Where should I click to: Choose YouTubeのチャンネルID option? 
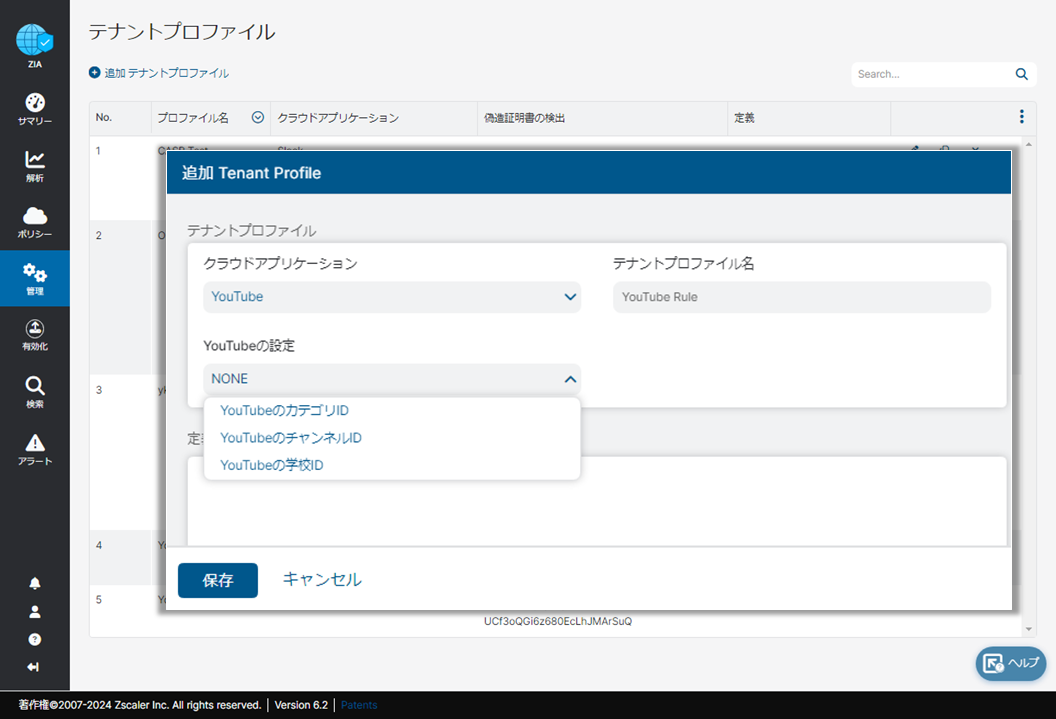click(291, 438)
